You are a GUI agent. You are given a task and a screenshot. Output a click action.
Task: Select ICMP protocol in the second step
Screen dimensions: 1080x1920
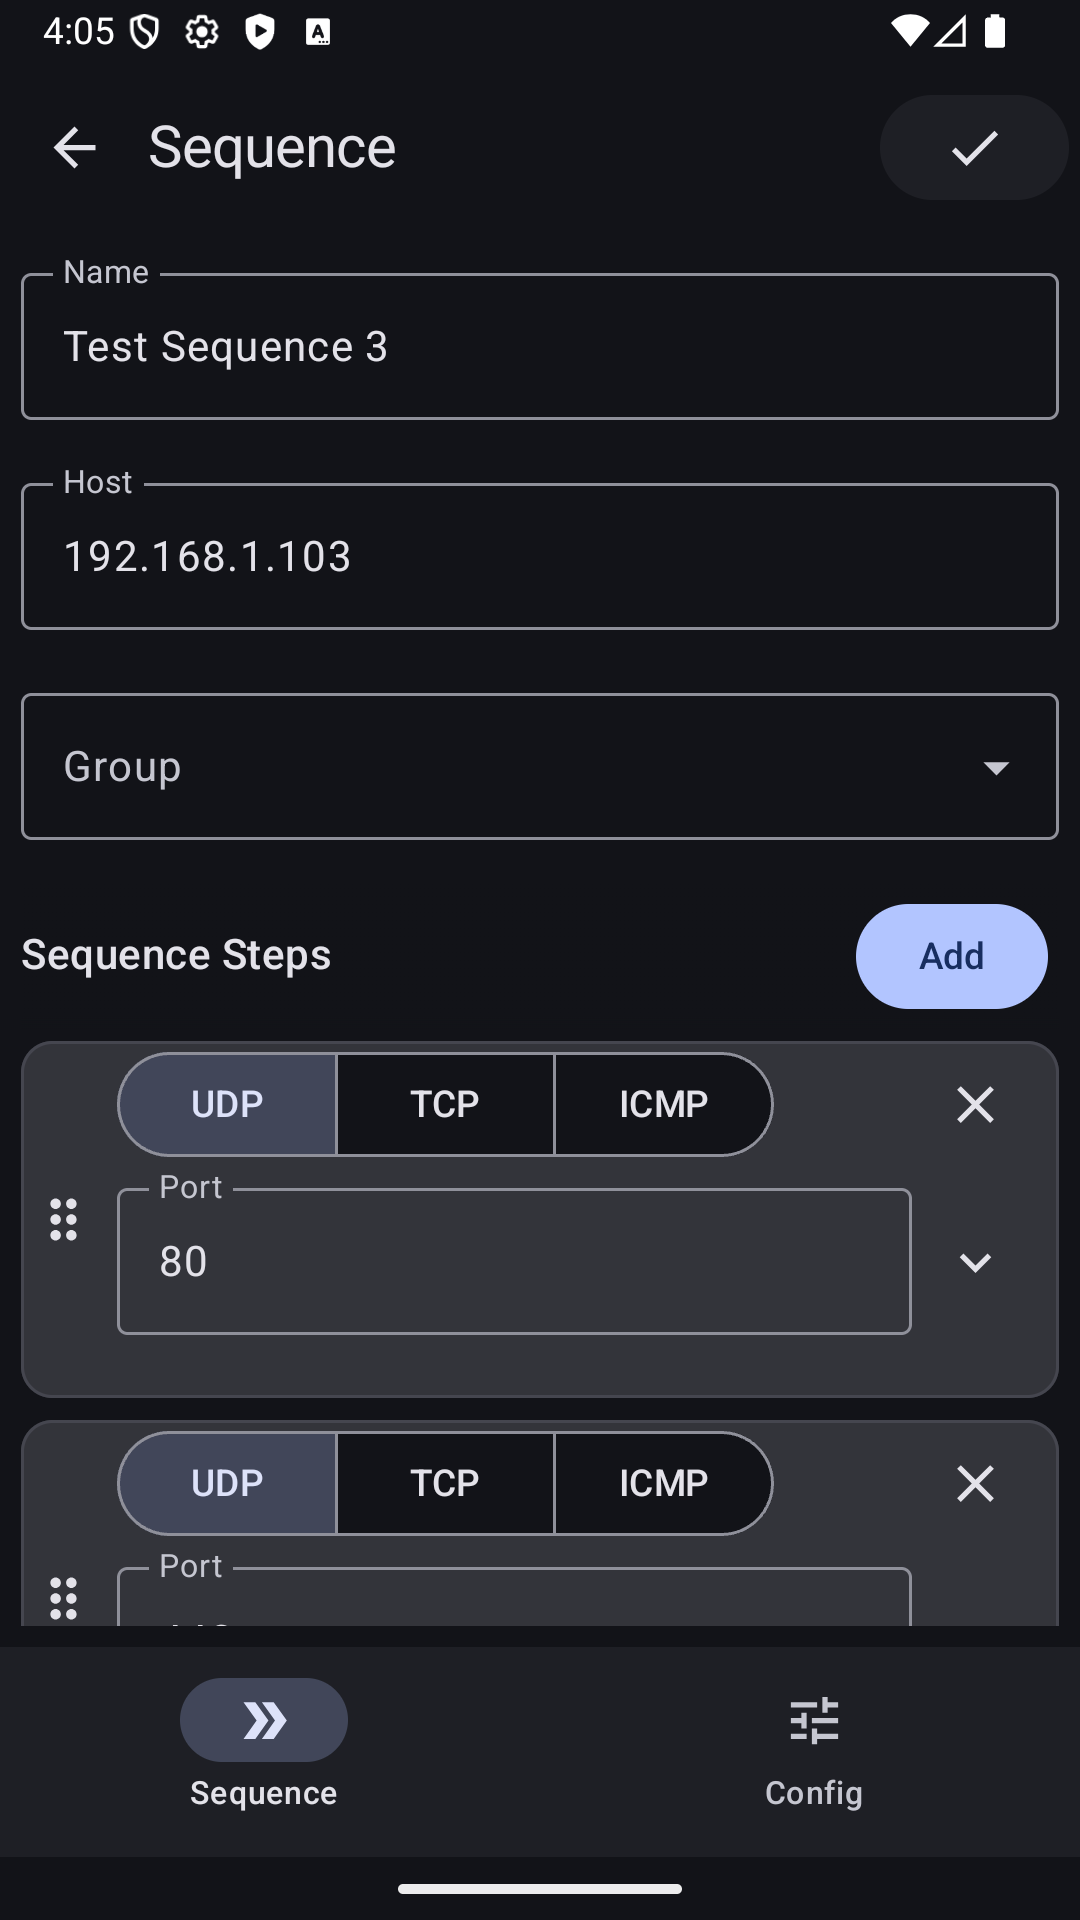point(663,1484)
